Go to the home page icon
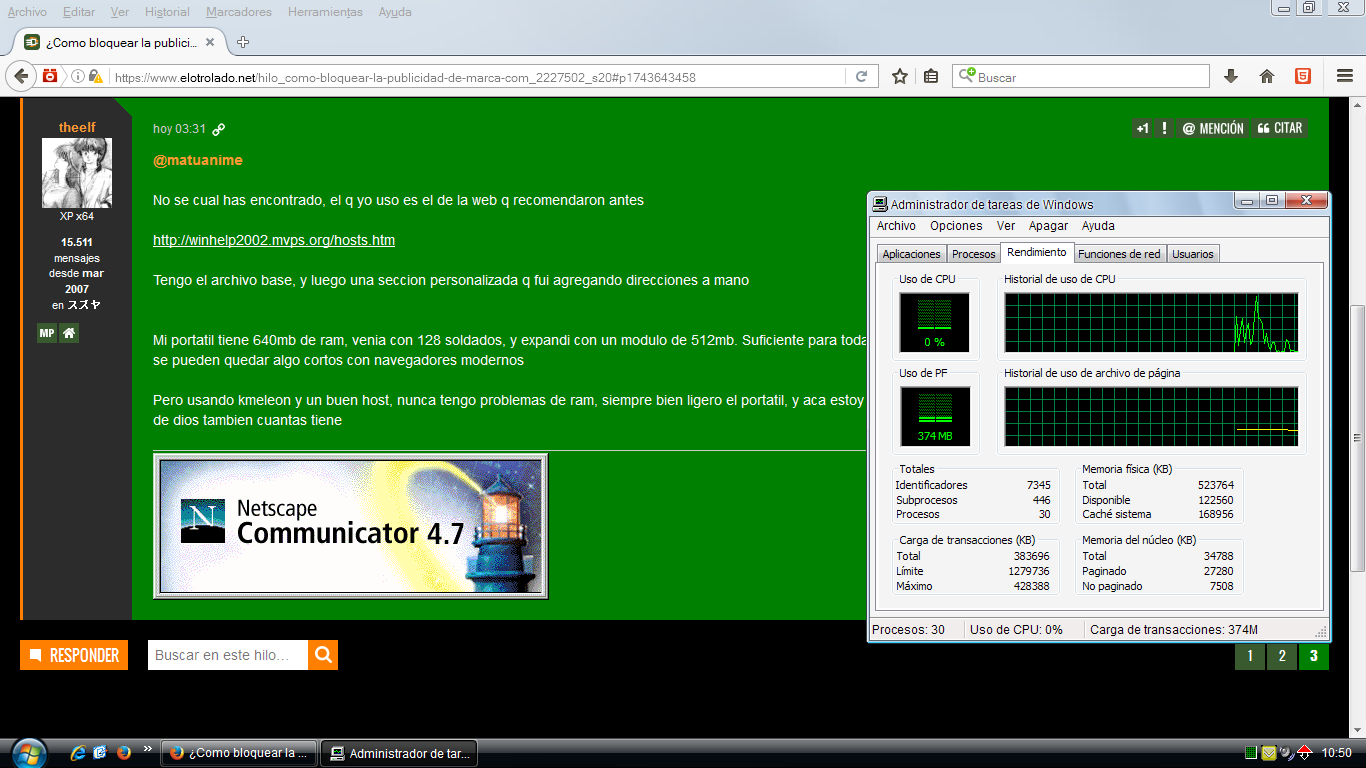1366x768 pixels. pos(1267,76)
